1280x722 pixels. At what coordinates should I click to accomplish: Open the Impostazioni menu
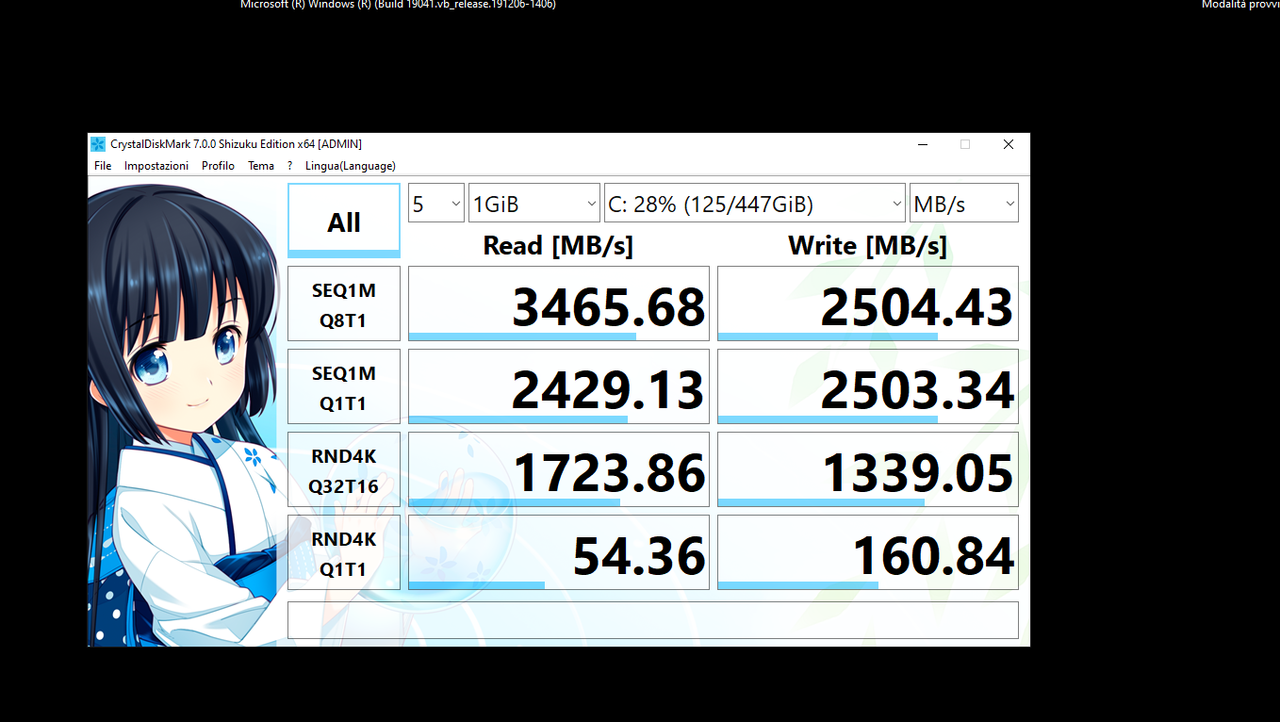coord(156,166)
